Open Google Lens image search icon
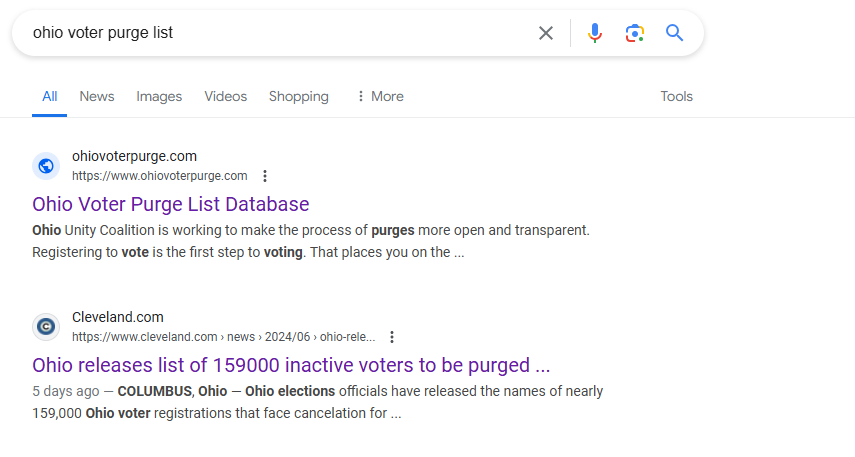Viewport: 855px width, 457px height. coord(634,33)
